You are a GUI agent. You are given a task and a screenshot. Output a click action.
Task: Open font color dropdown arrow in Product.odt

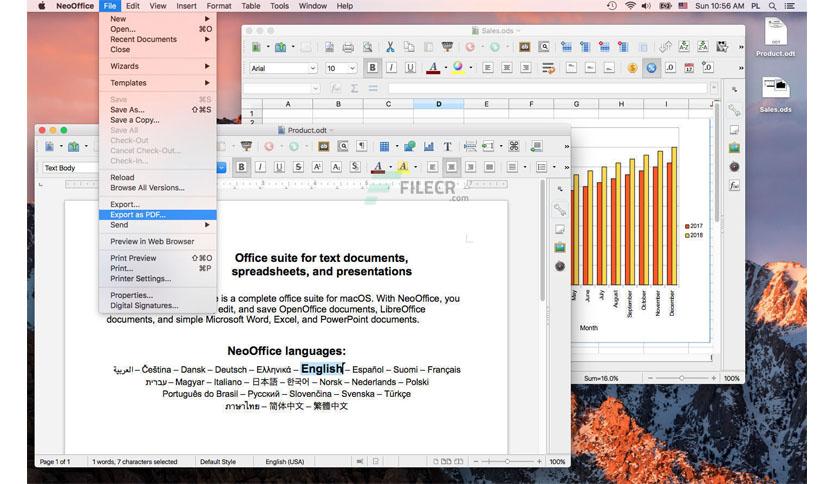click(x=391, y=167)
